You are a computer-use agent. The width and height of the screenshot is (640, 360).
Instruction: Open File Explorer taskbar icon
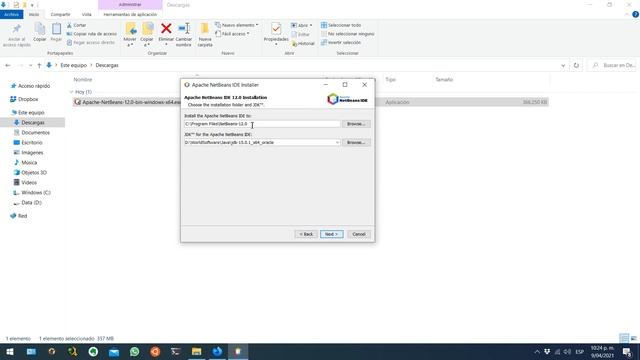196,351
